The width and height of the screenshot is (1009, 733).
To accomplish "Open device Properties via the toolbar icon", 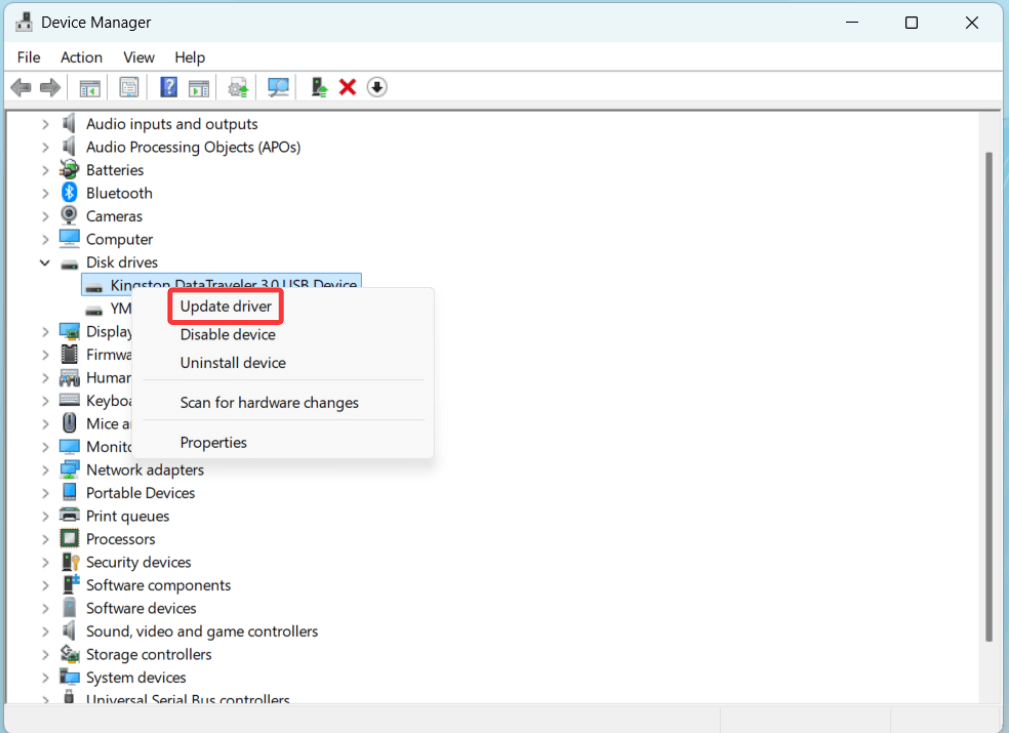I will tap(129, 87).
